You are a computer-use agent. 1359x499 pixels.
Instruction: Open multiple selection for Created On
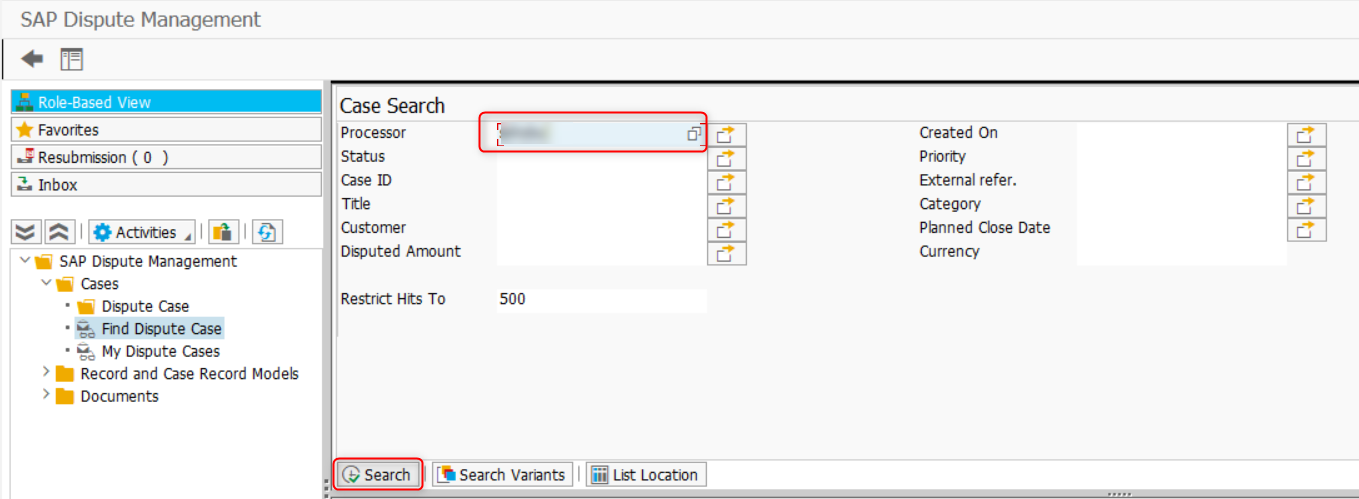tap(1306, 134)
